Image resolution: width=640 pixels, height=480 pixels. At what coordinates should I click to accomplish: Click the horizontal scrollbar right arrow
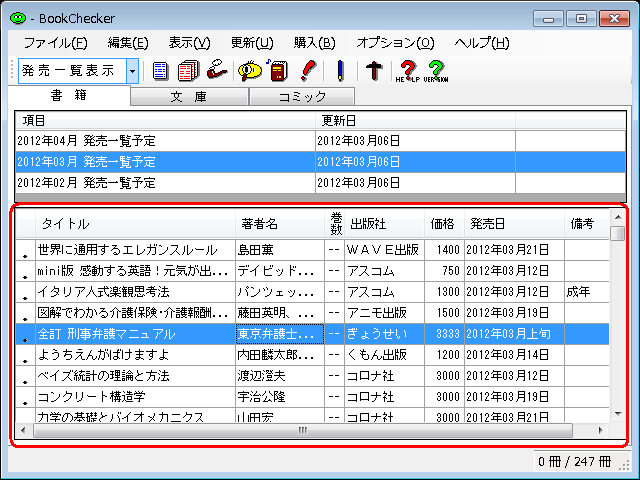600,430
